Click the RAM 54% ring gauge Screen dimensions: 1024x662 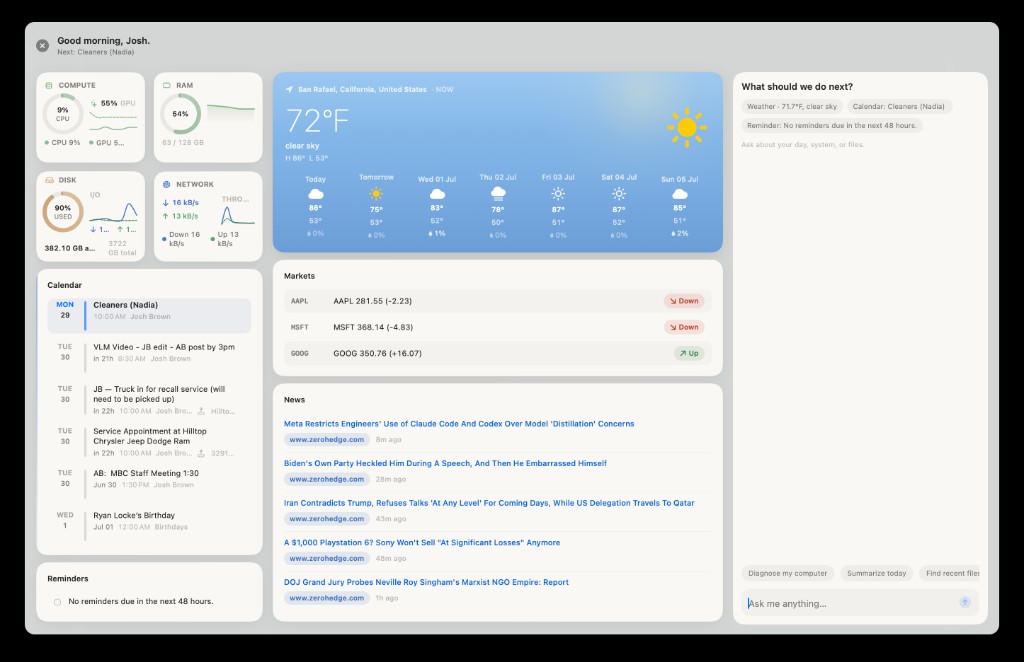pos(180,114)
